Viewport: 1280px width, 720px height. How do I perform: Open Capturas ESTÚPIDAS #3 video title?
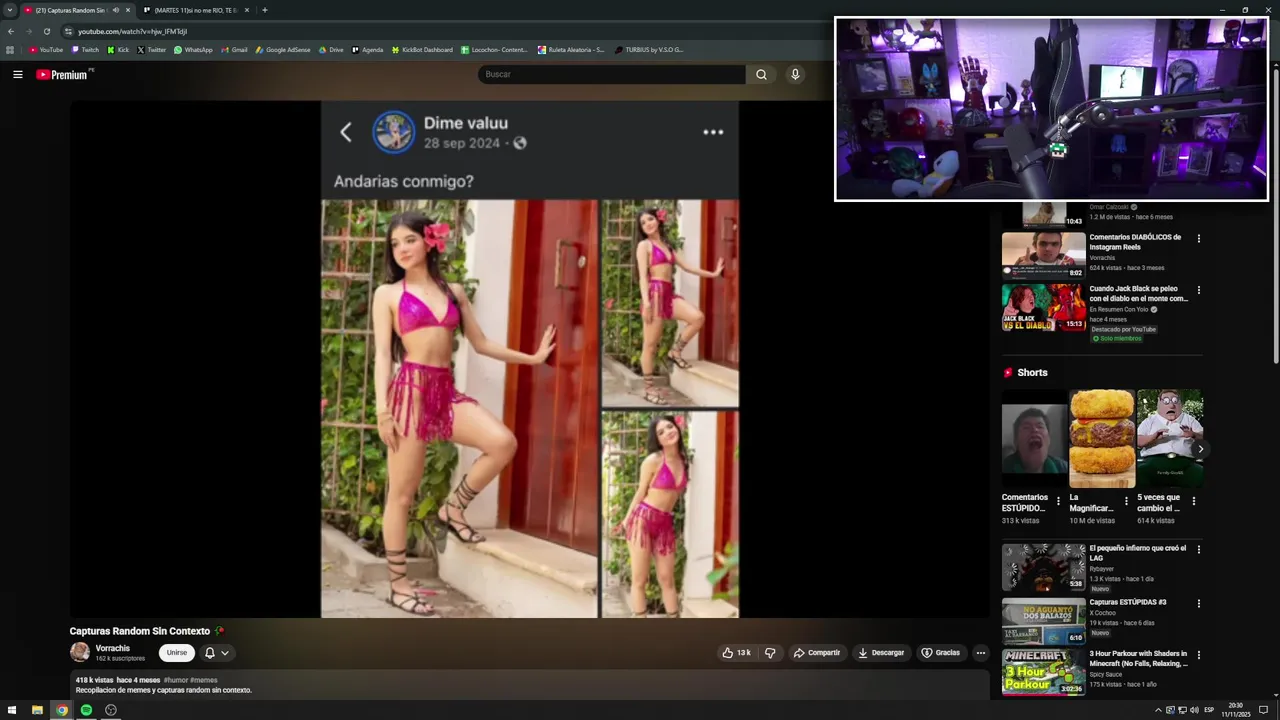[1128, 602]
